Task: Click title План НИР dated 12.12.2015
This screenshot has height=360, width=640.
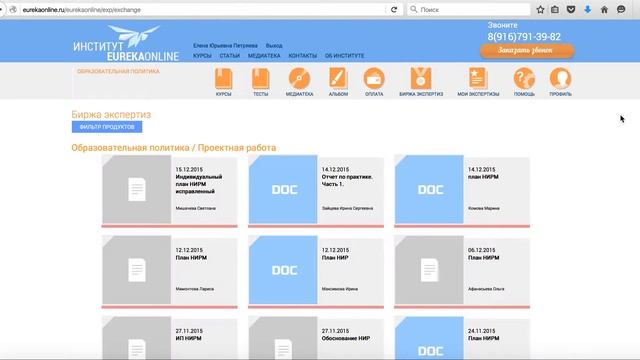Action: point(335,258)
